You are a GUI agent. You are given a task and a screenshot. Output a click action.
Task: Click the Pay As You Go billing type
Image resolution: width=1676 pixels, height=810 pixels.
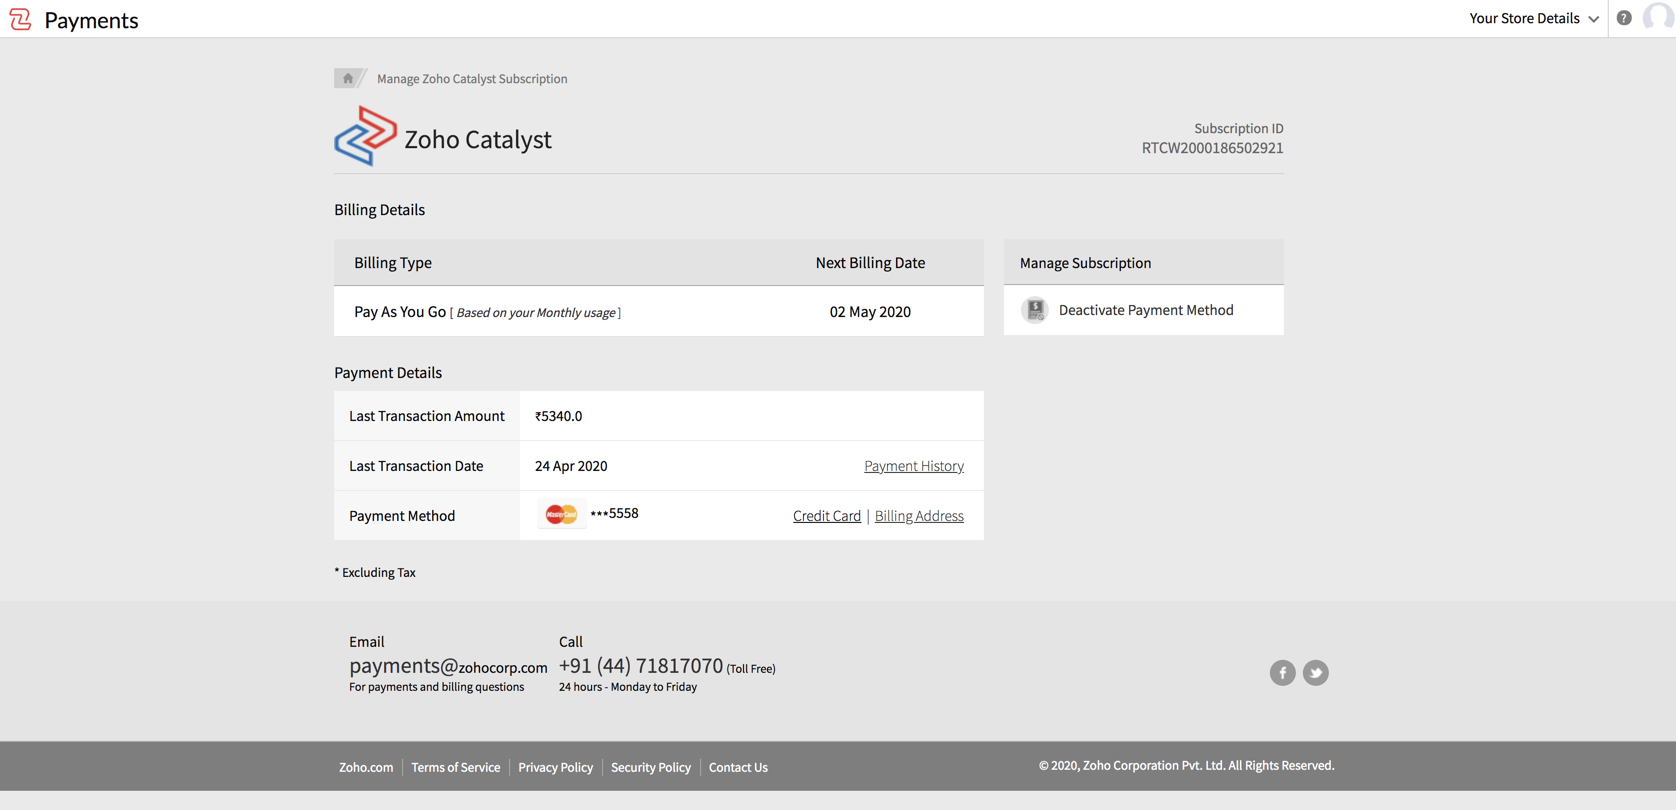[400, 312]
